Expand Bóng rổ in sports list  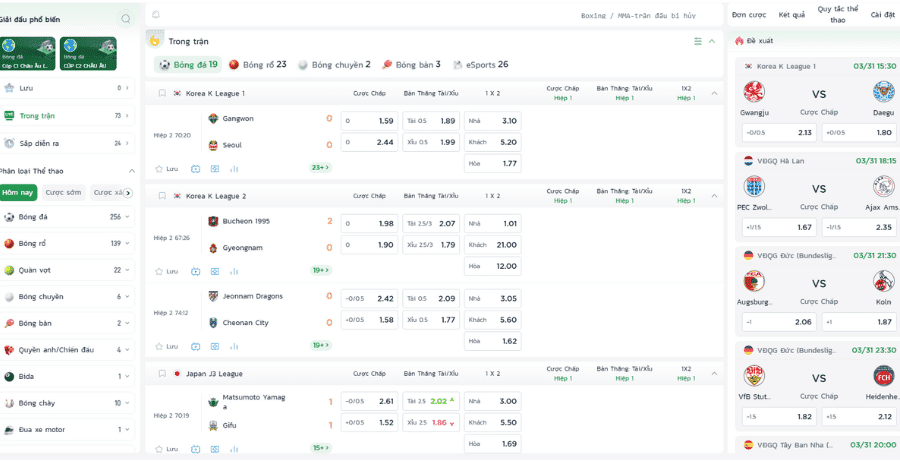[67, 243]
